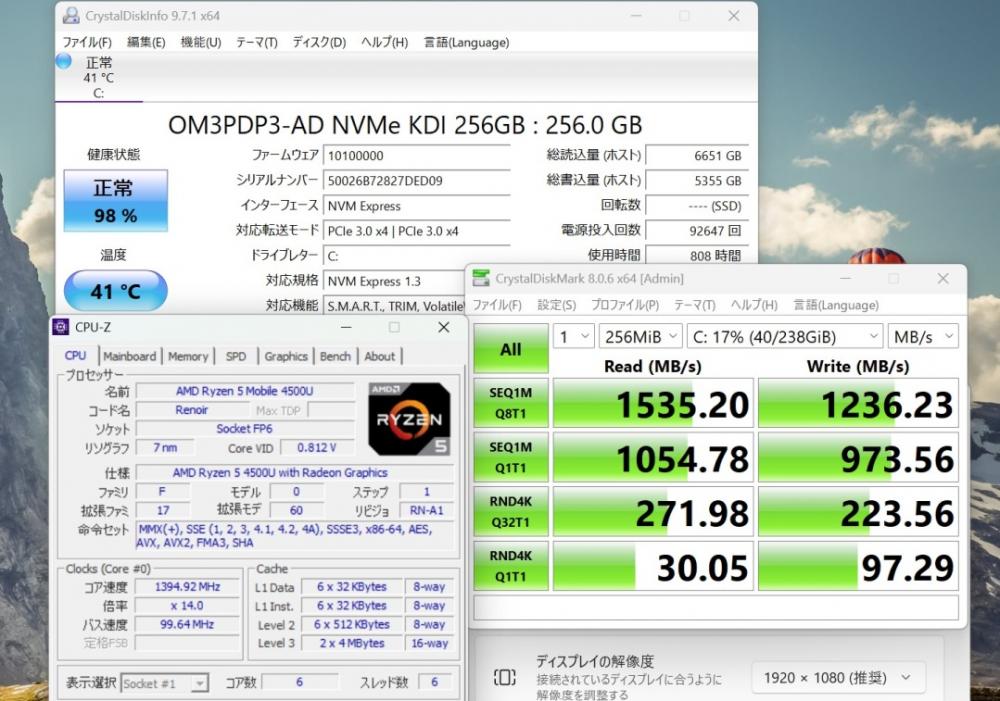This screenshot has width=1000, height=701.
Task: Open ファイル(F) menu in CrystalDiskMark
Action: tap(497, 306)
